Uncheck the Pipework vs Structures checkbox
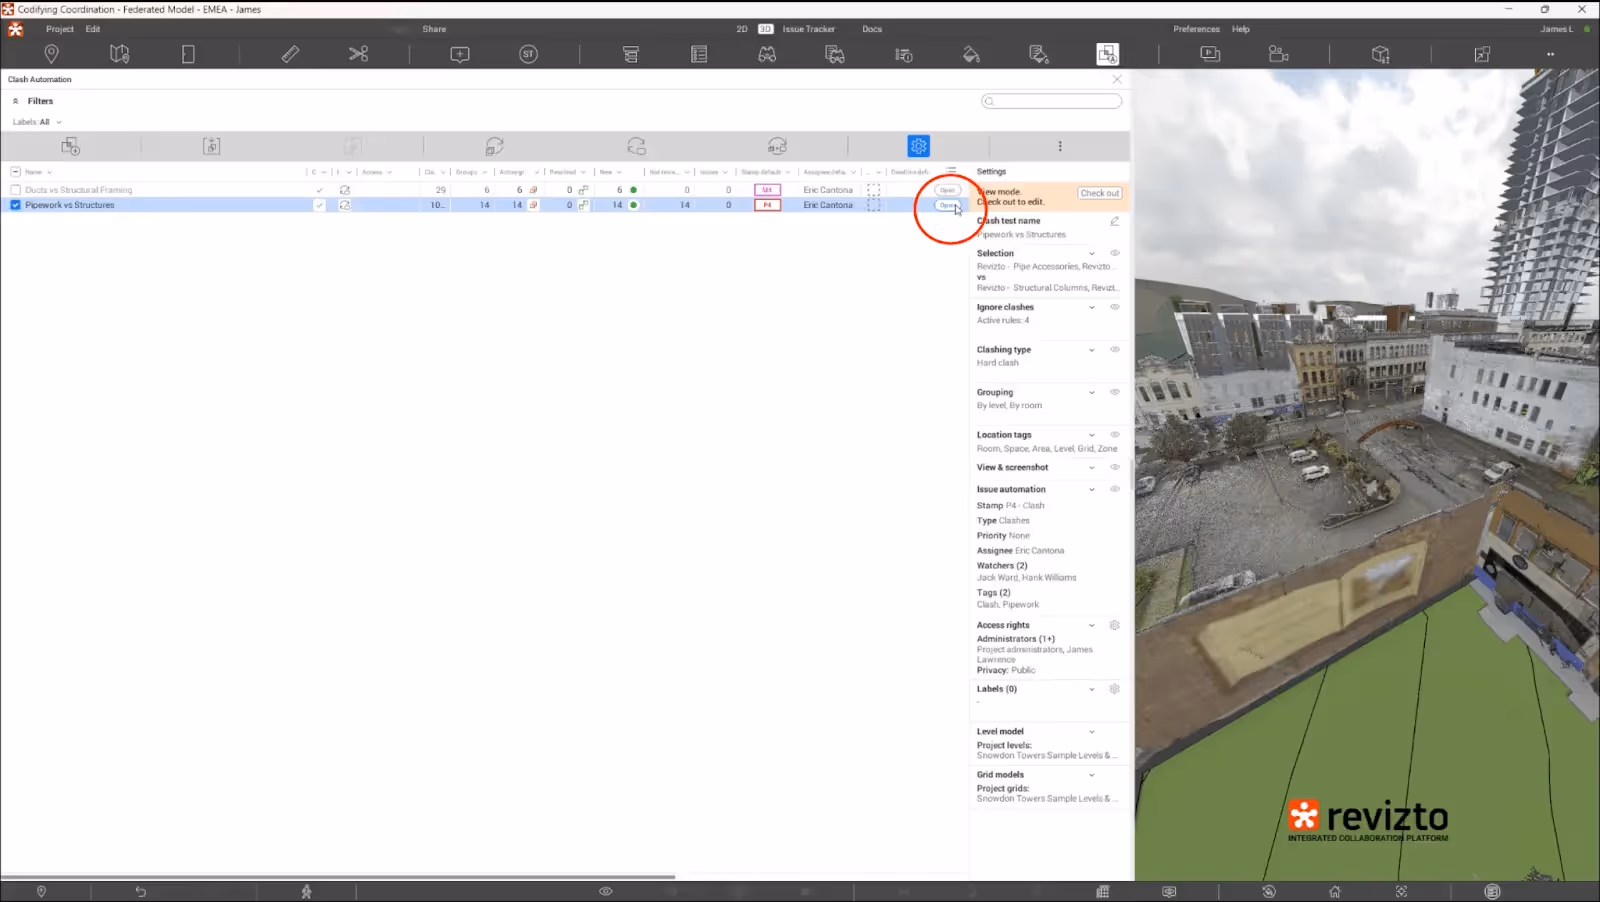The width and height of the screenshot is (1600, 902). [15, 205]
